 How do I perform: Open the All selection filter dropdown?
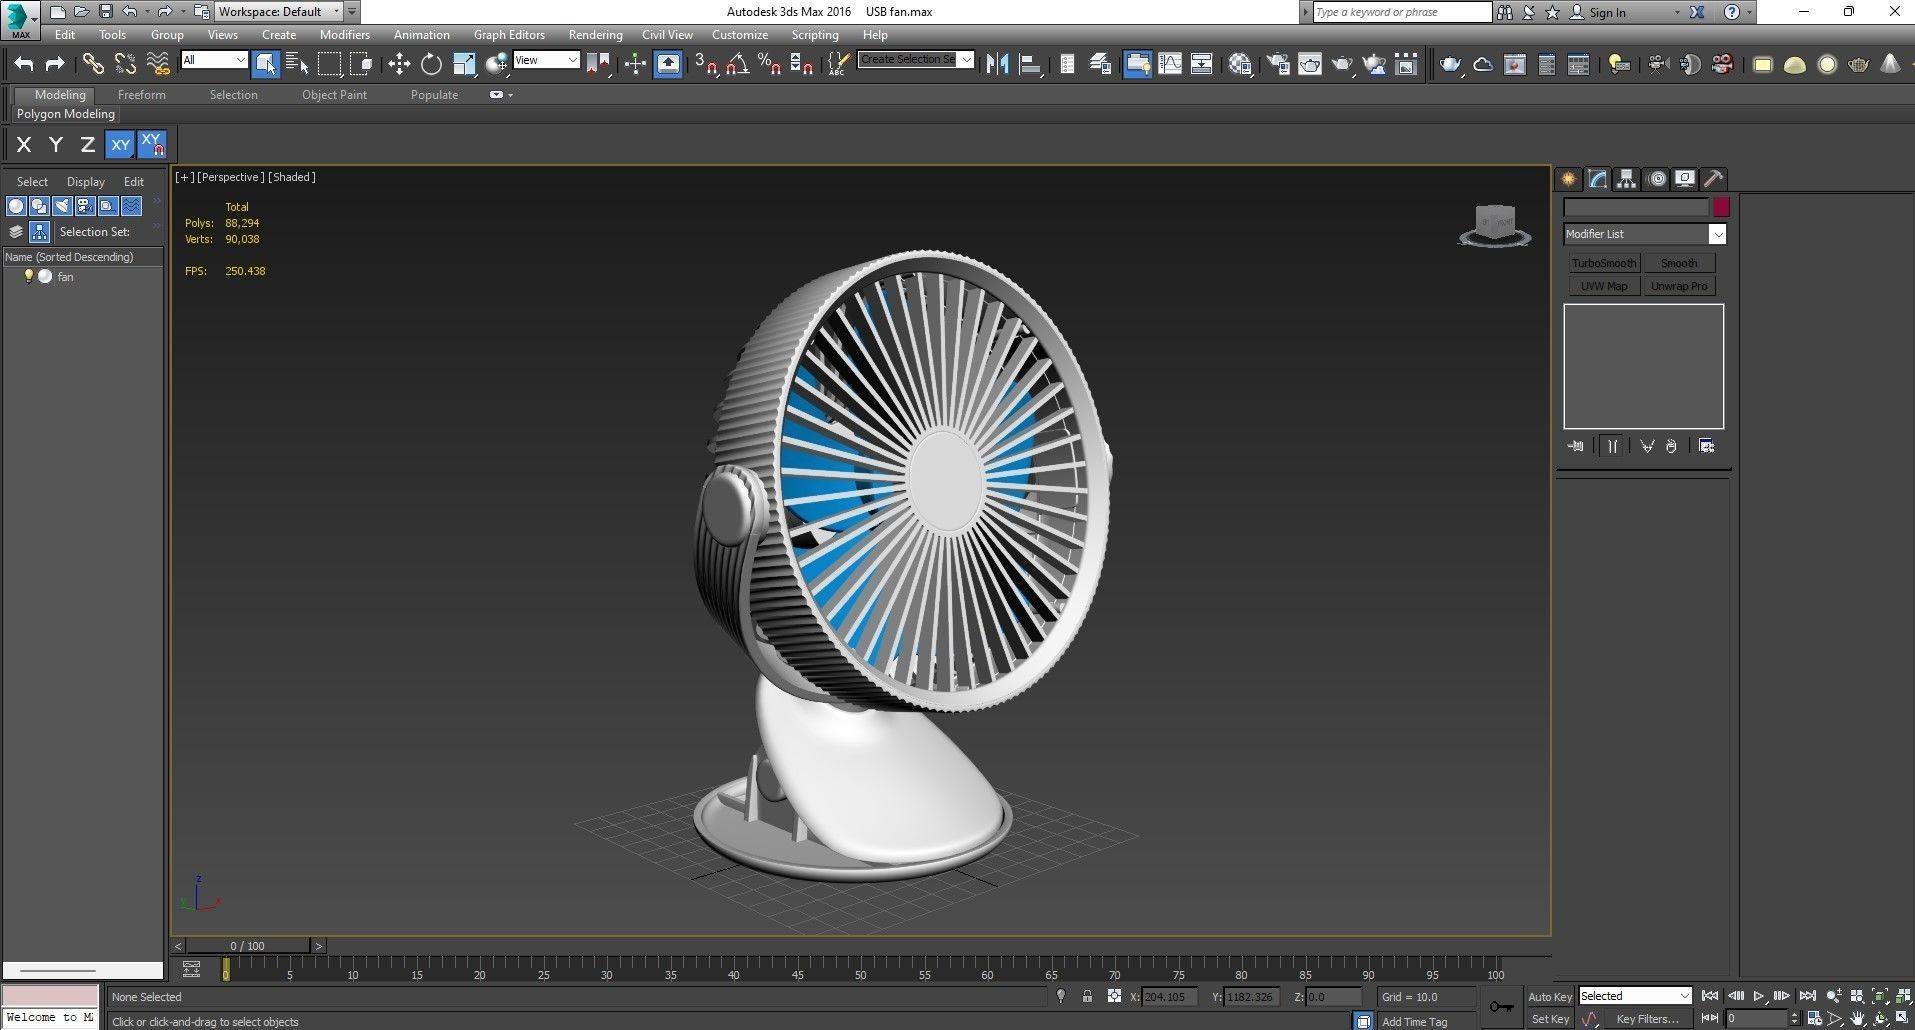tap(214, 60)
